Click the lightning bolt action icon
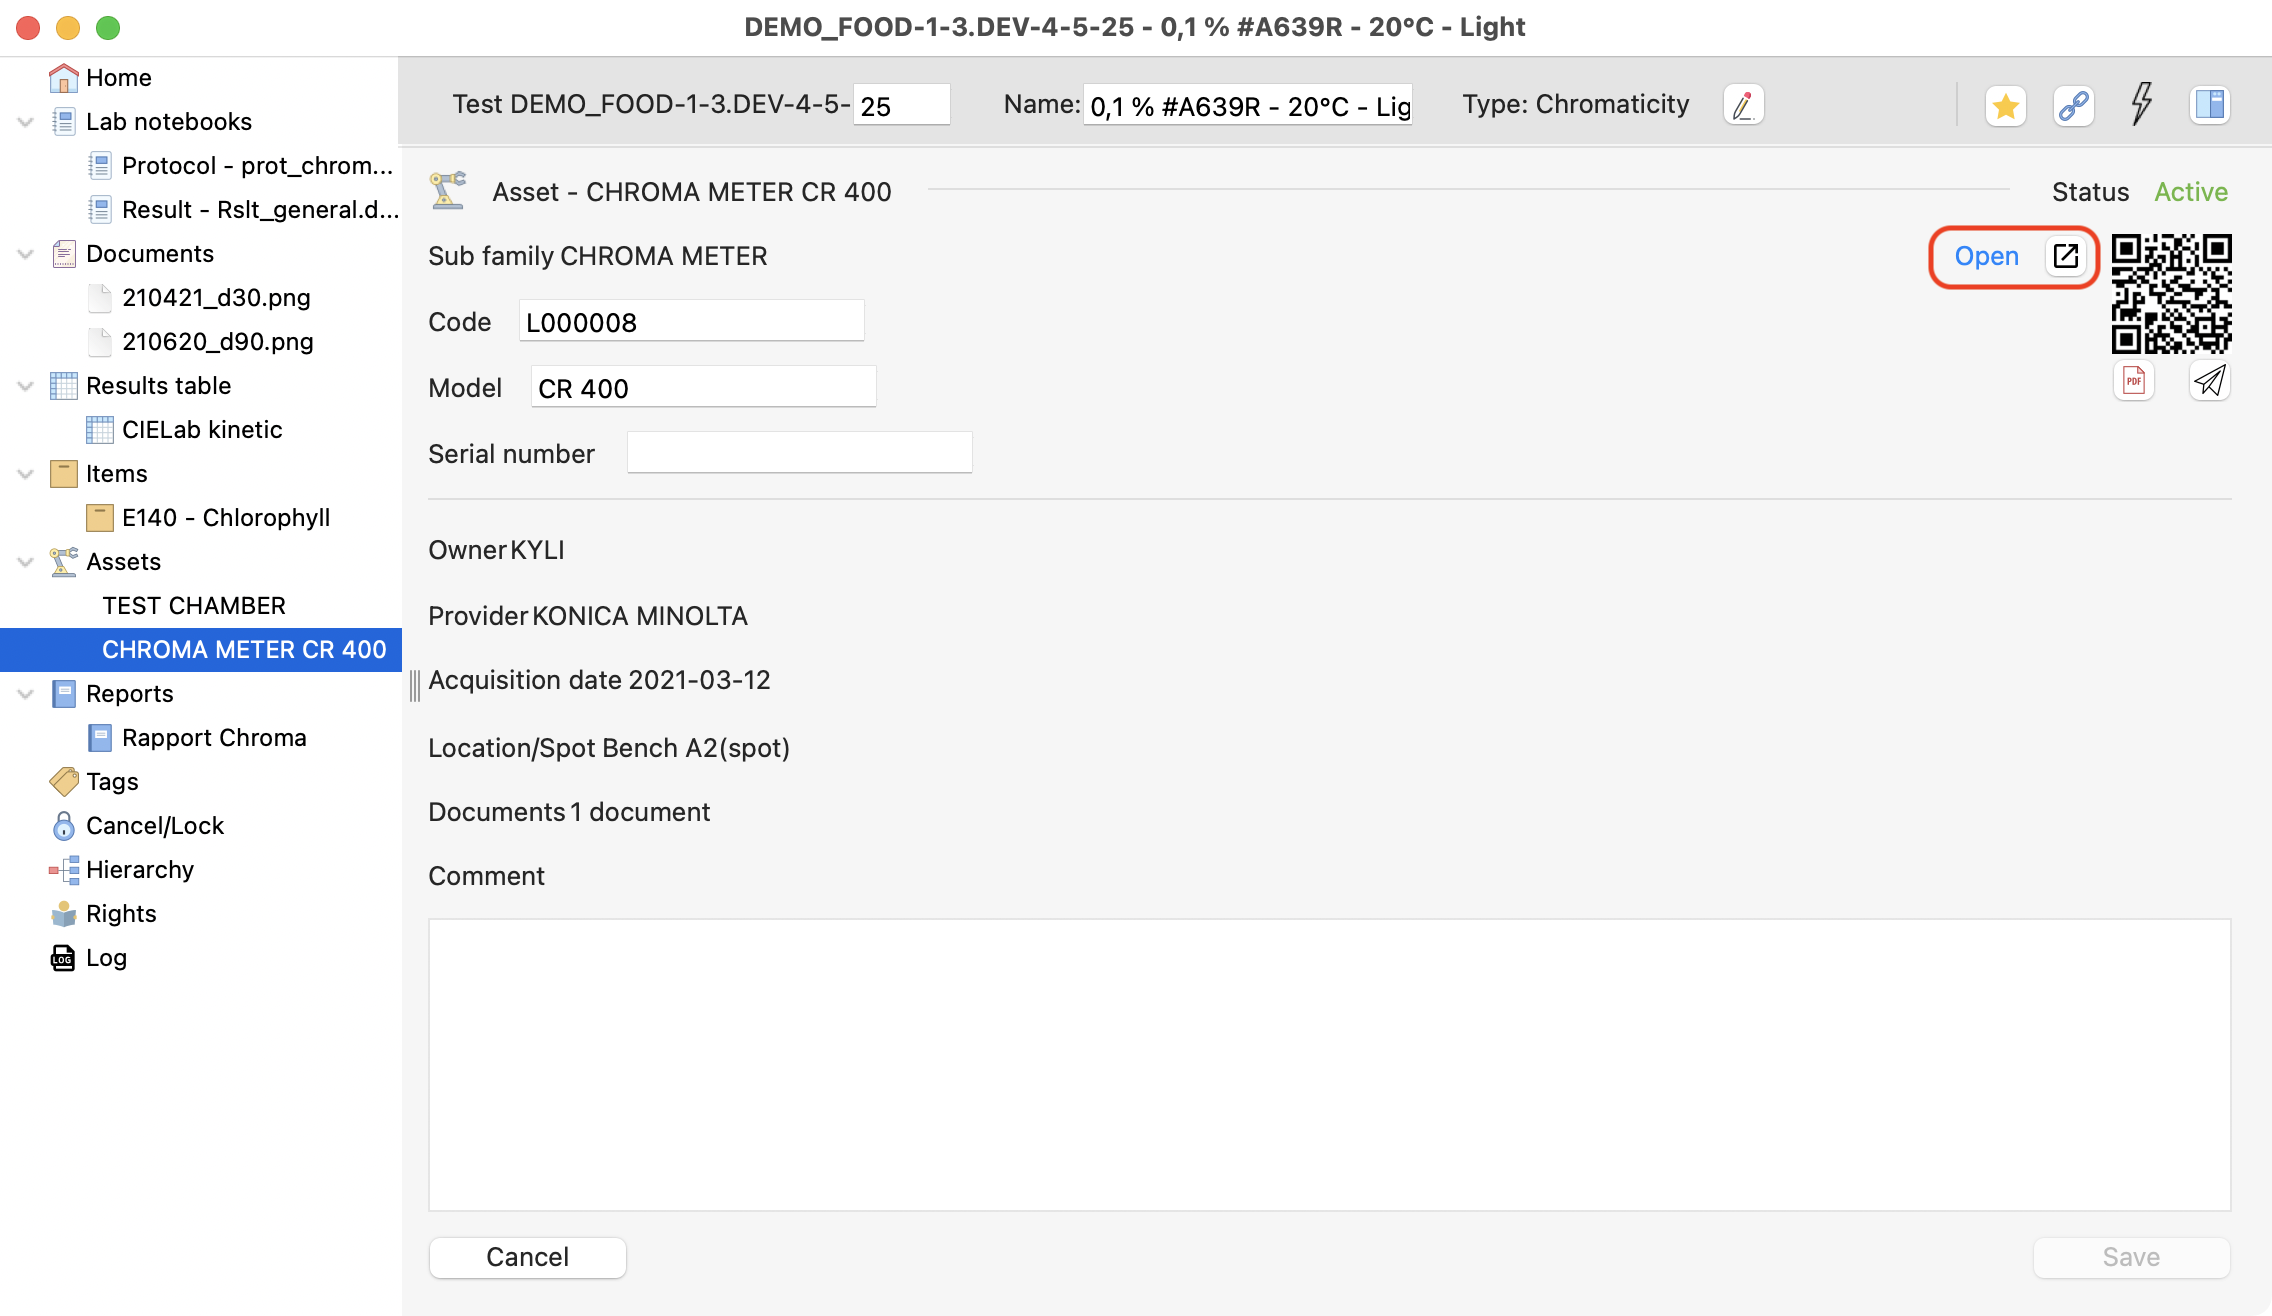Screen dimensions: 2272x1316 point(2141,104)
